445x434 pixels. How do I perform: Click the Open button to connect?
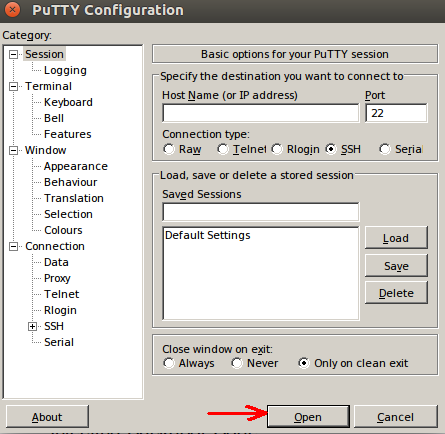coord(308,417)
